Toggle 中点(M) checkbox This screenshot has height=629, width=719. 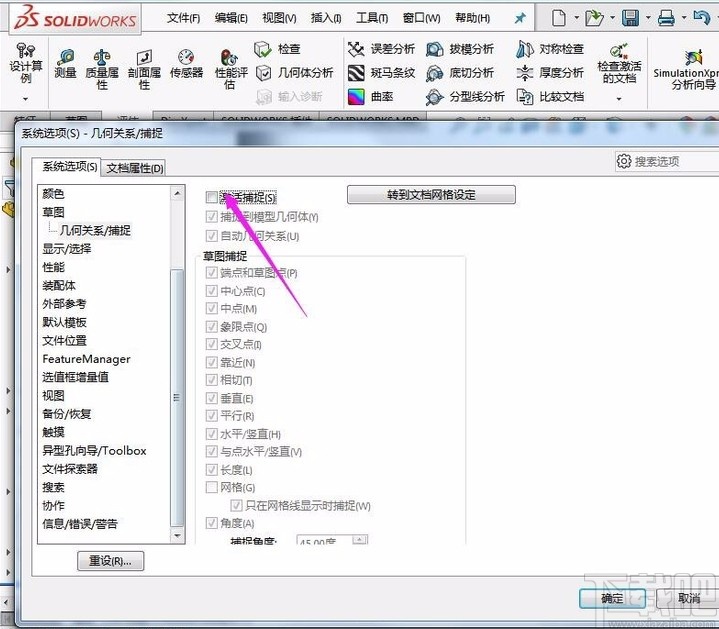[x=211, y=308]
